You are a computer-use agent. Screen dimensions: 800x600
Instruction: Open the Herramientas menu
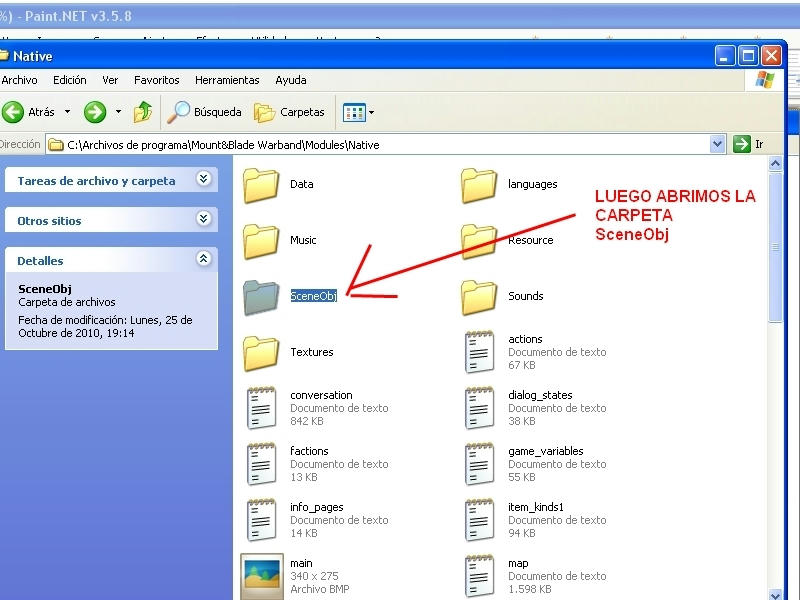tap(227, 80)
